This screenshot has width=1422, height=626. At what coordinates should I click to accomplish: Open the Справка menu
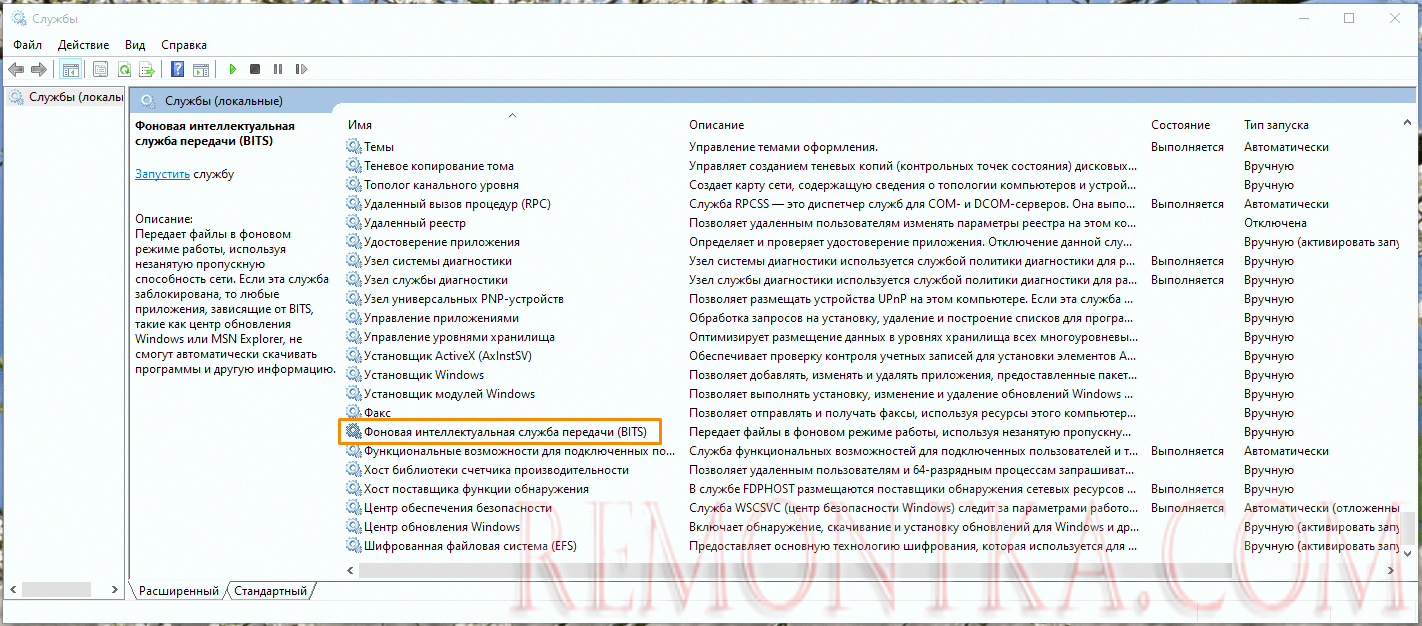pyautogui.click(x=184, y=45)
